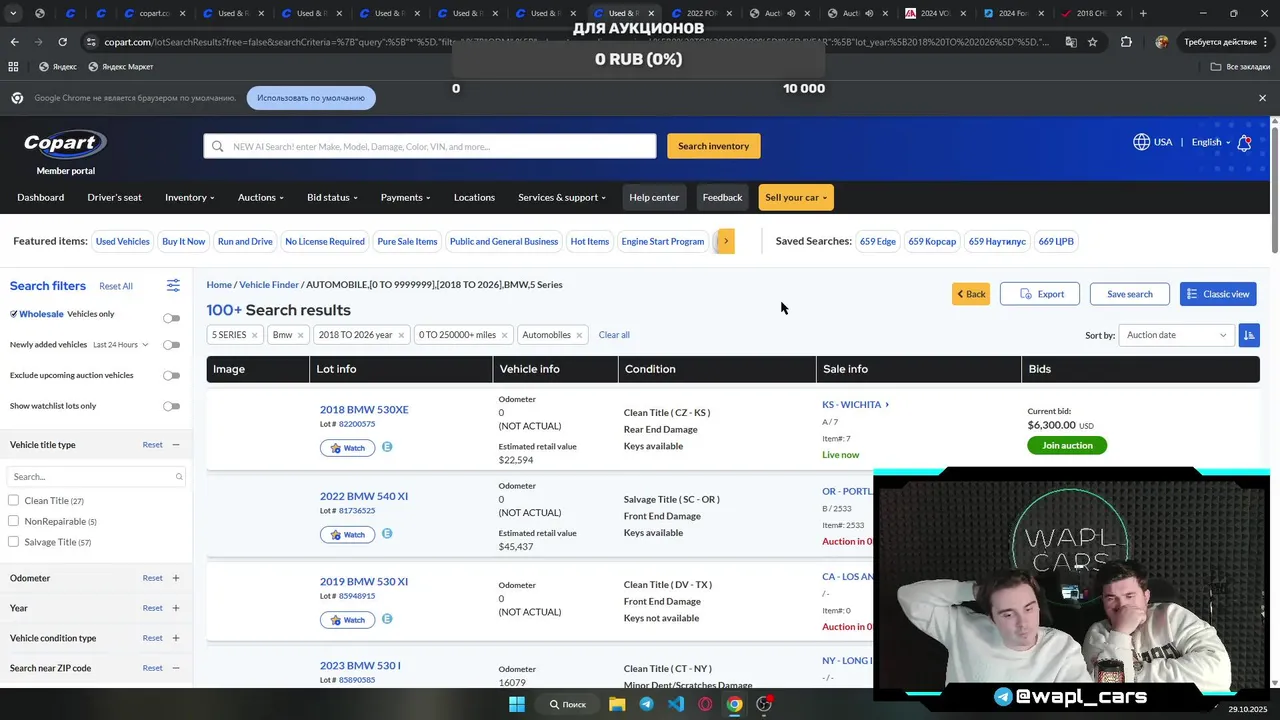Click the translate page icon in the address bar

(x=1071, y=42)
